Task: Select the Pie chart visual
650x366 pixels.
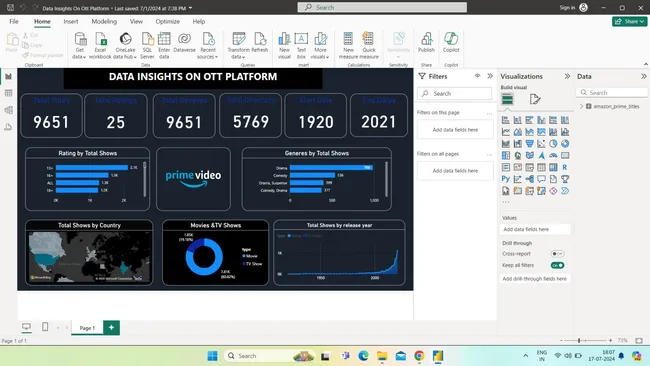Action: (553, 144)
